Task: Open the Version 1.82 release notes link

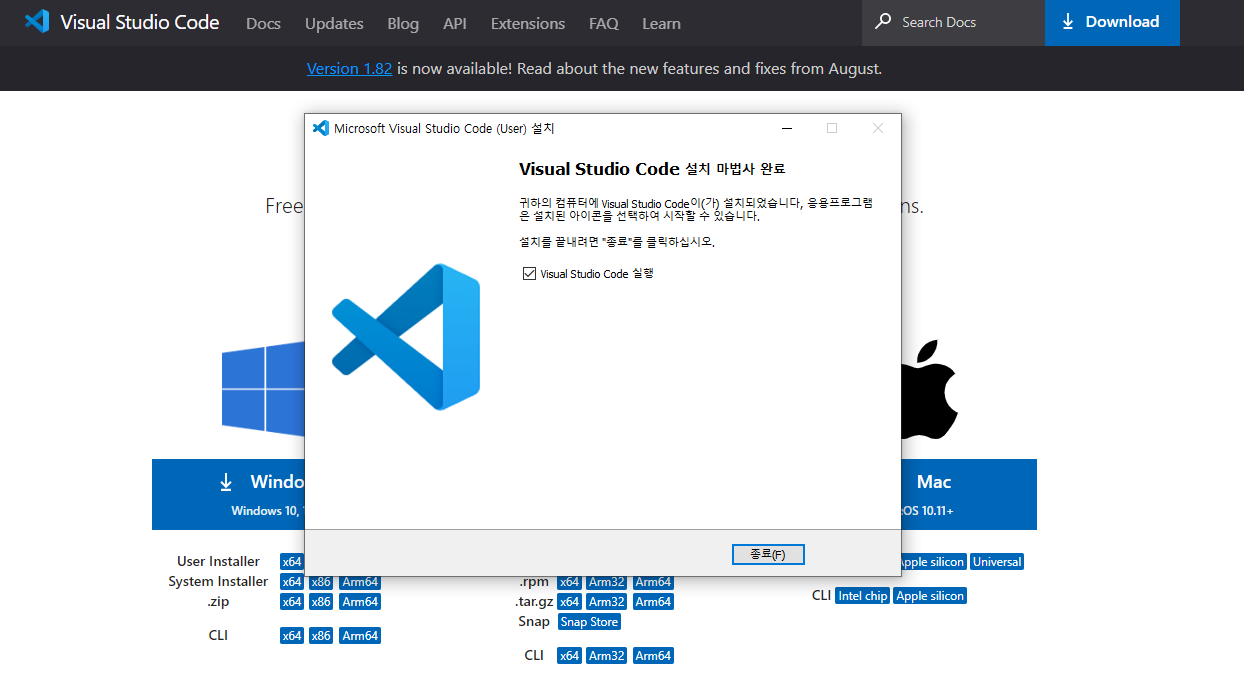Action: pyautogui.click(x=349, y=69)
